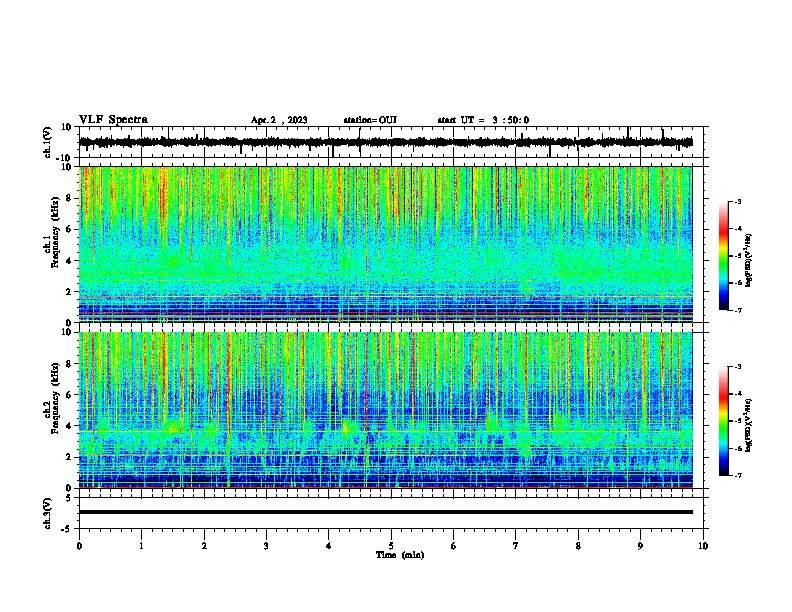792x612 pixels.
Task: Click time axis tick label "2"
Action: tap(204, 546)
